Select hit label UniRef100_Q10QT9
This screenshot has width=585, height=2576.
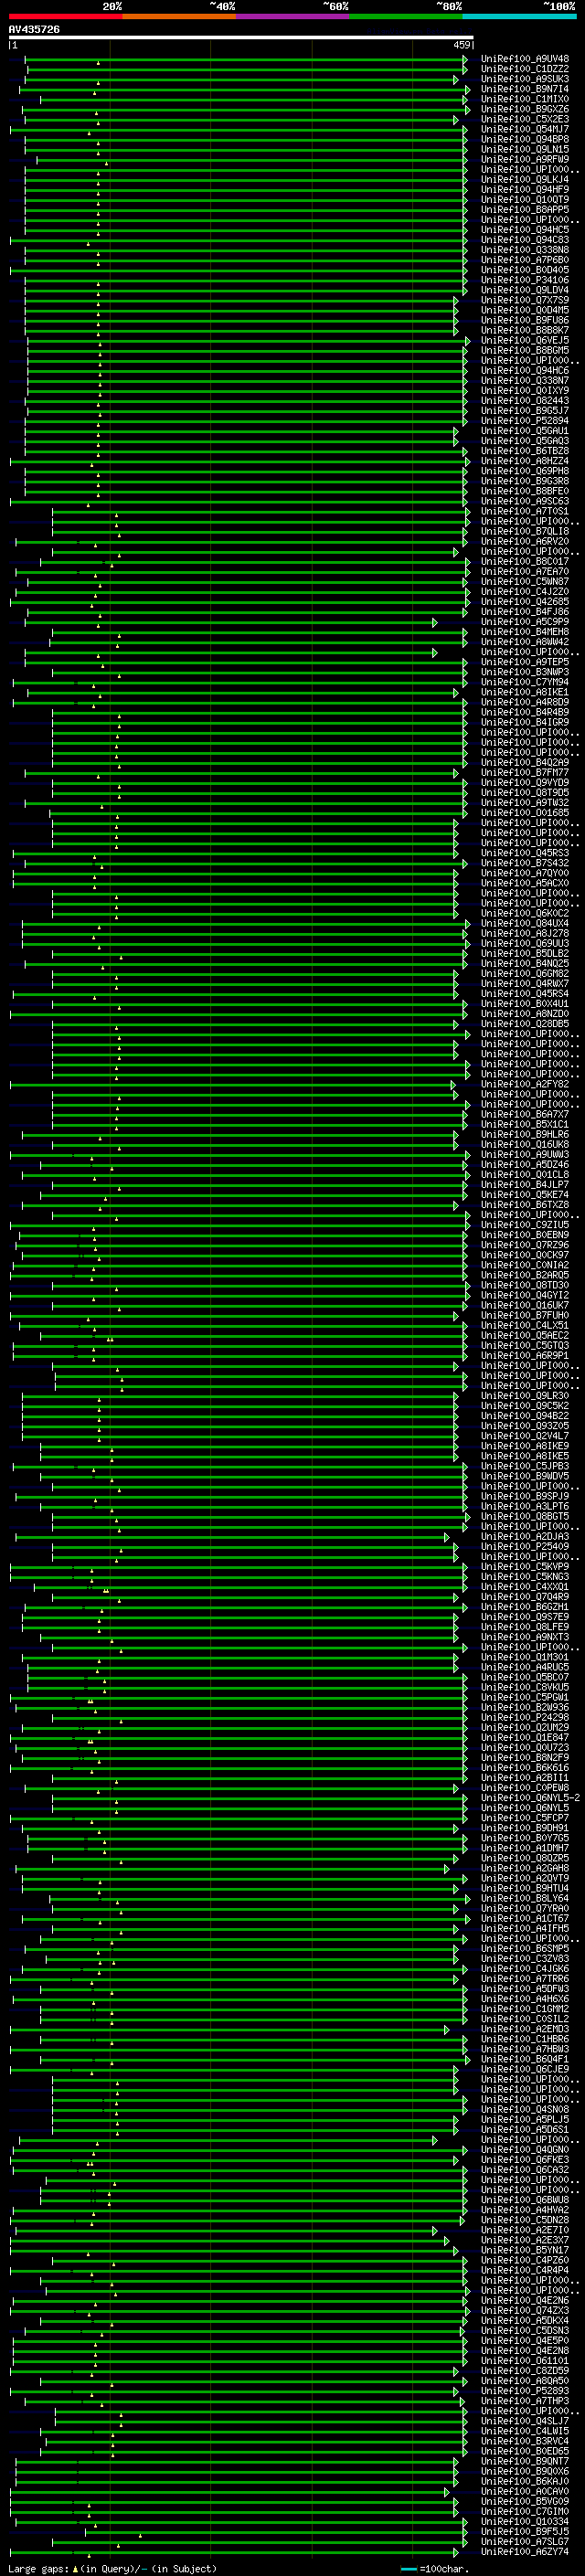525,200
